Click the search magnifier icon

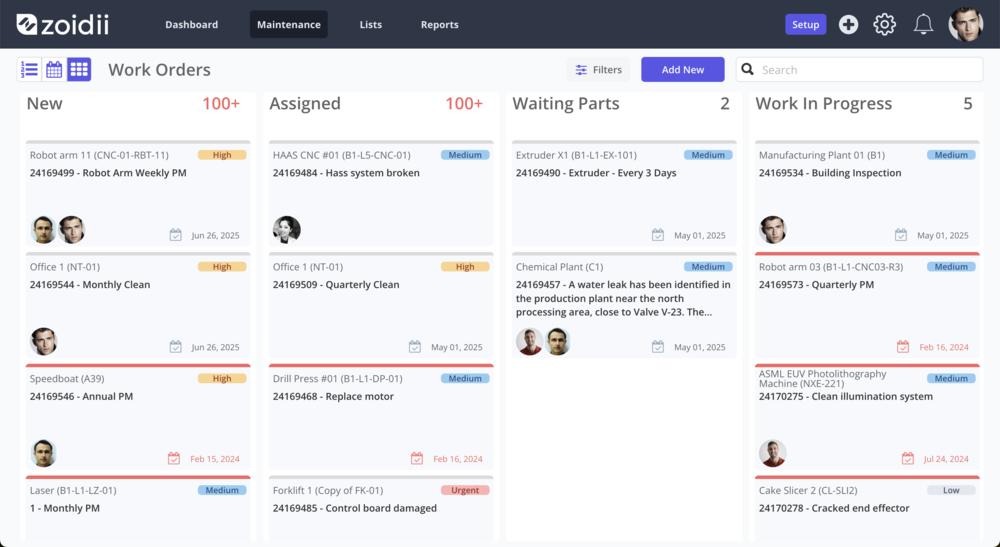pos(747,69)
